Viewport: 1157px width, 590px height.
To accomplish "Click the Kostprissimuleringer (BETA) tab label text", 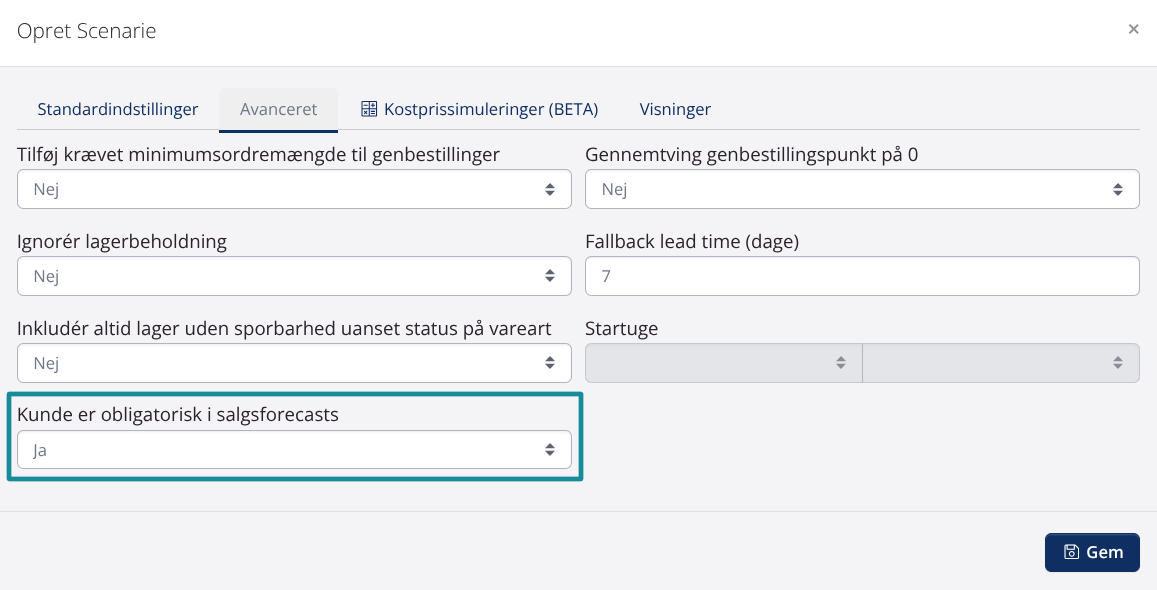I will (491, 109).
